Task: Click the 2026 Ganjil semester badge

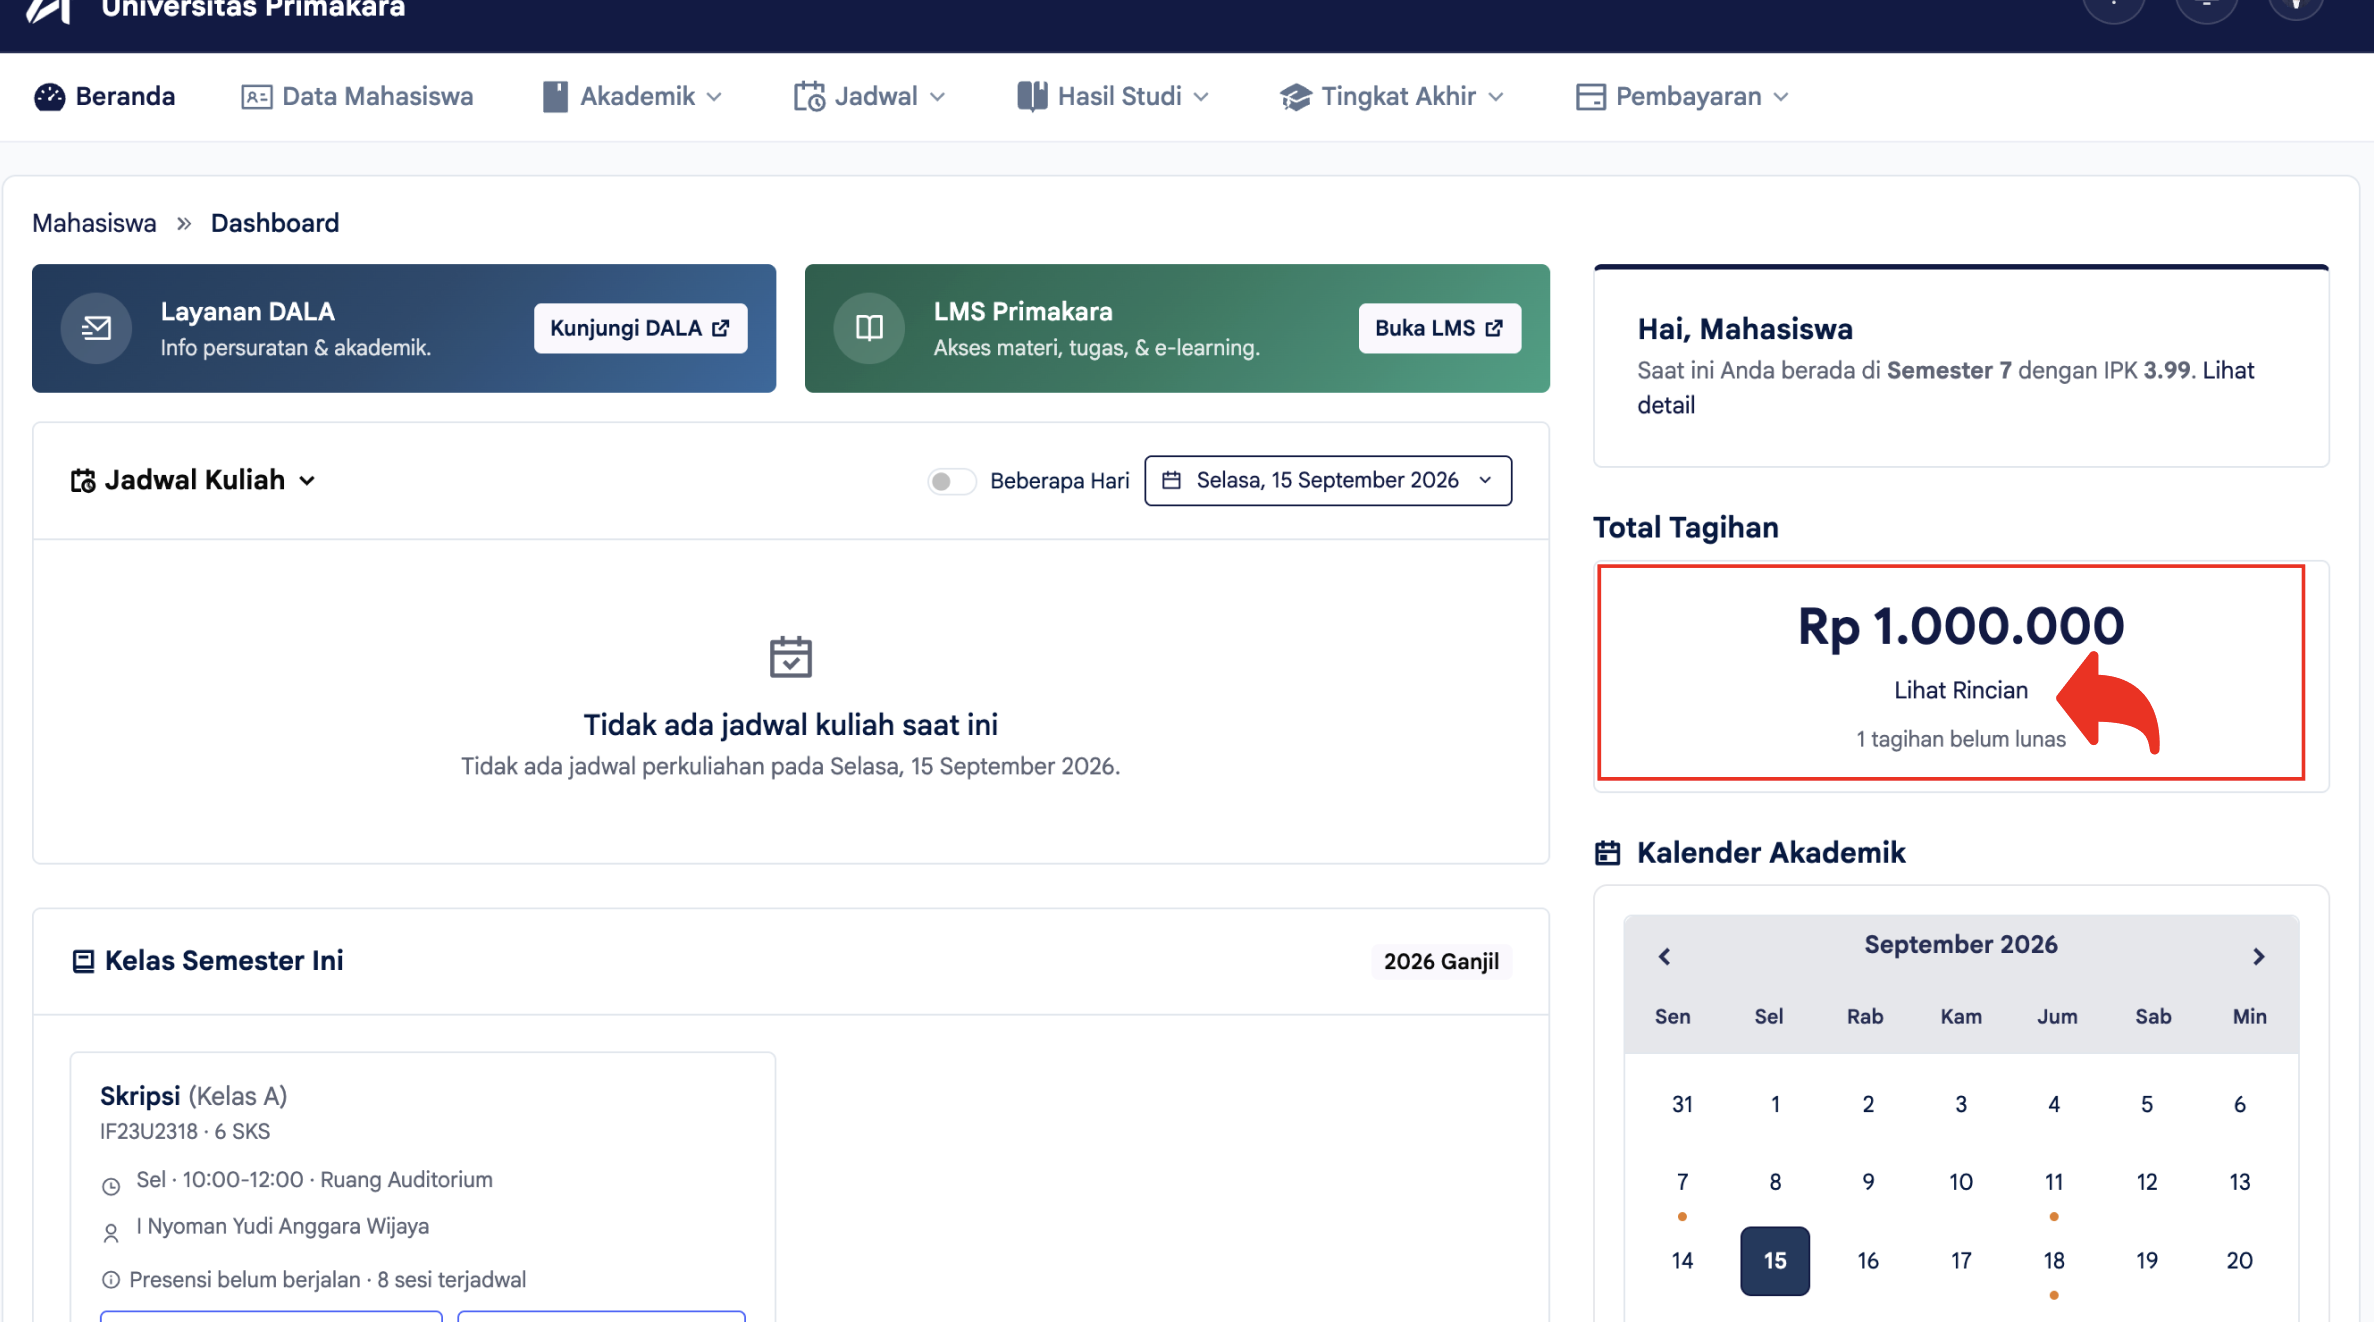Action: pyautogui.click(x=1441, y=961)
